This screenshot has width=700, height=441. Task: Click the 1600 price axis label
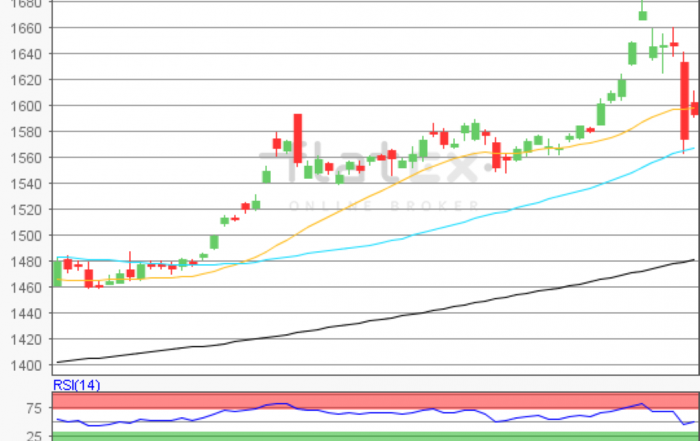25,106
